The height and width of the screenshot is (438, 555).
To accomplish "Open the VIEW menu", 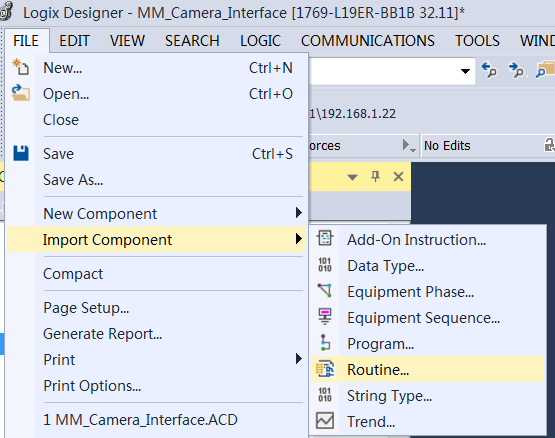I will click(x=127, y=41).
